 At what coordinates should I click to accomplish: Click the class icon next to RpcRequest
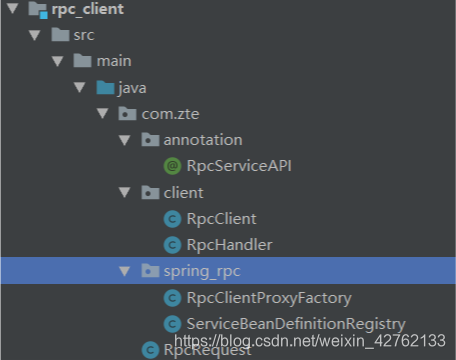pos(150,350)
